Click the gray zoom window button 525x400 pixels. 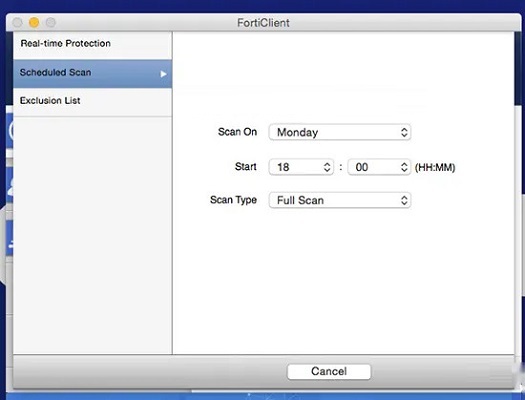point(51,22)
